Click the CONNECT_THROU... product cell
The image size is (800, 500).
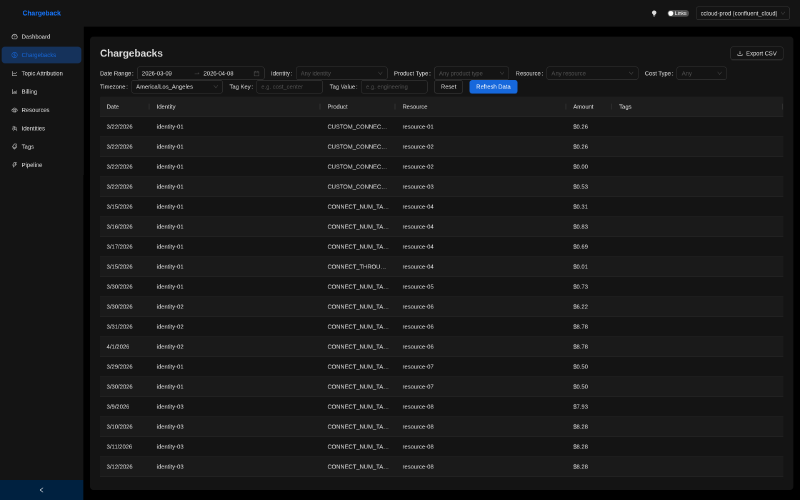(x=357, y=267)
